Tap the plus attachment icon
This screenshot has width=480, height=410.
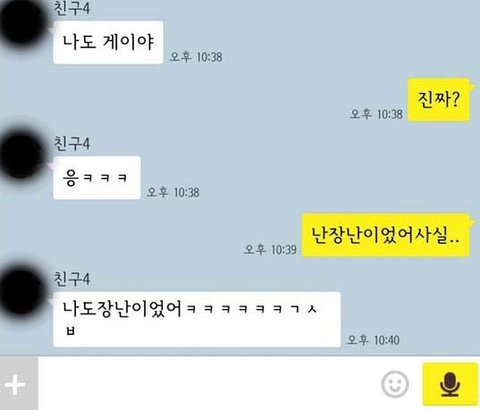[x=15, y=385]
